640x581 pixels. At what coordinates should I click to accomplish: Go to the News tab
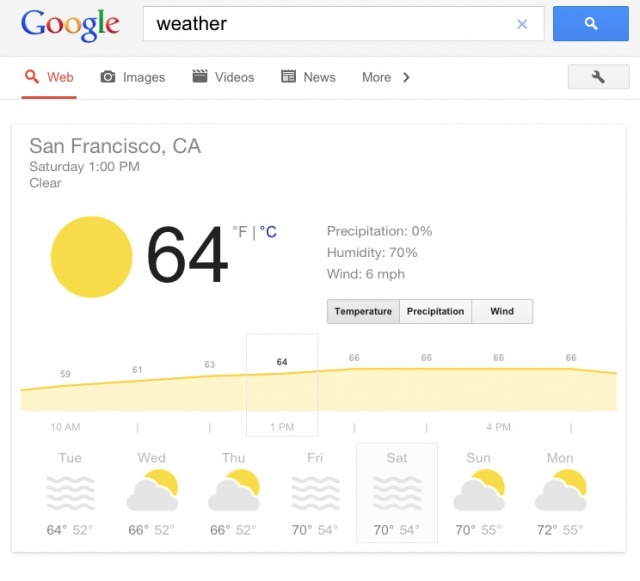(308, 77)
